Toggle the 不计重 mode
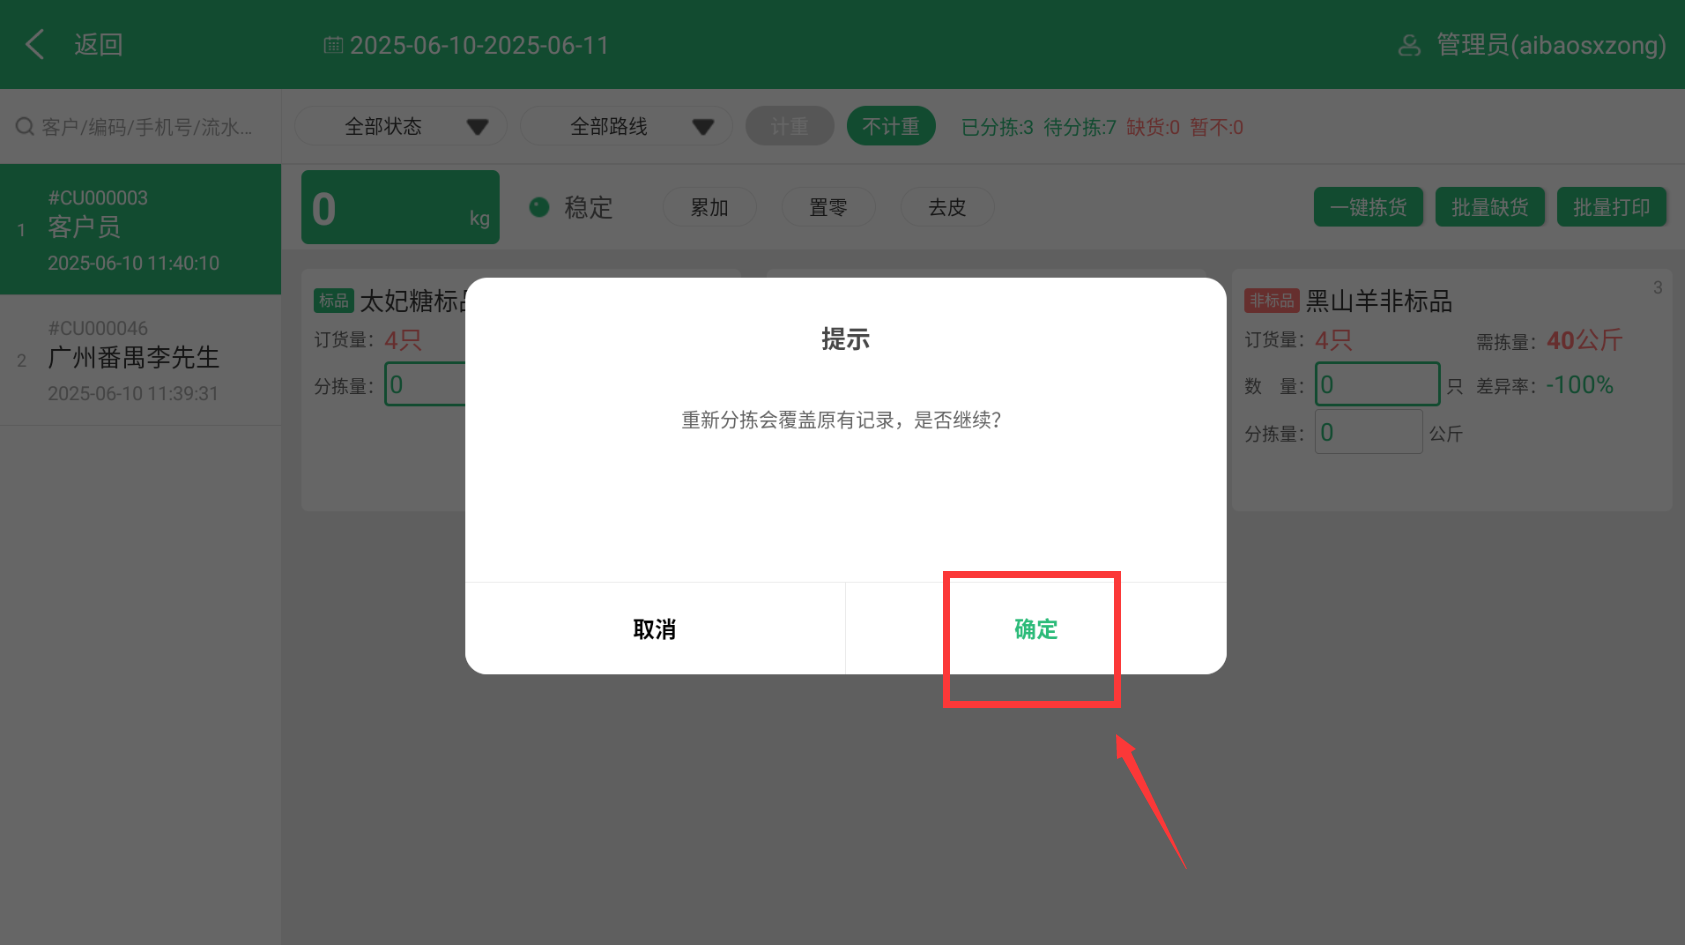Screen dimensions: 1685x945 (890, 127)
